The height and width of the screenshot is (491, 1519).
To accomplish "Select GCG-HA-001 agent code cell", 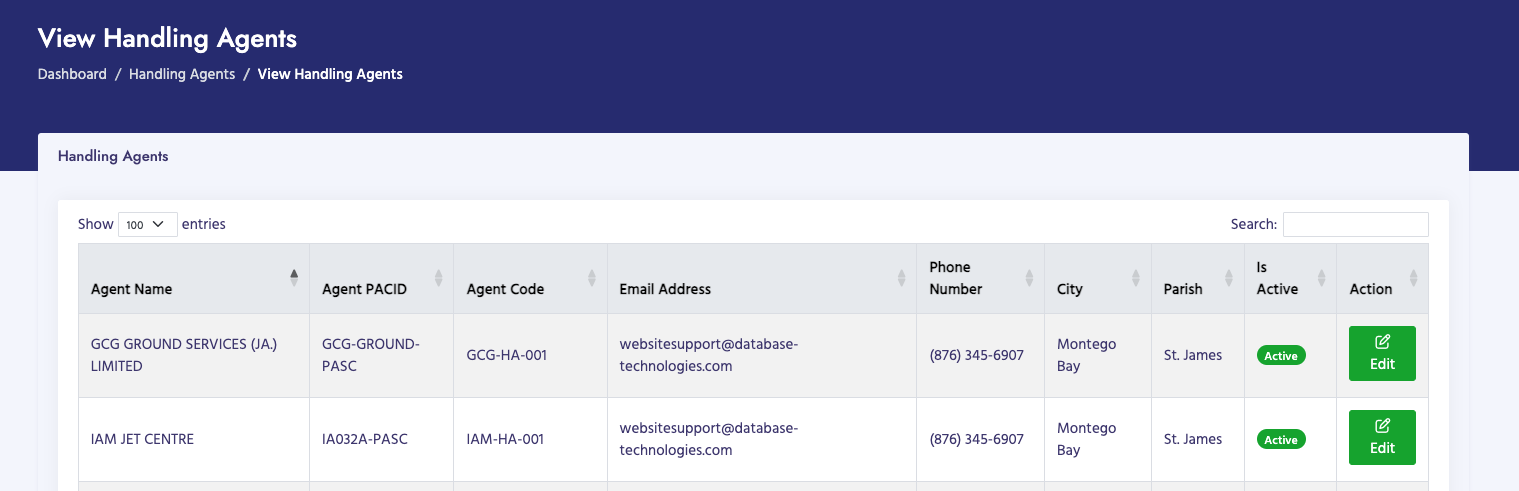I will click(507, 355).
